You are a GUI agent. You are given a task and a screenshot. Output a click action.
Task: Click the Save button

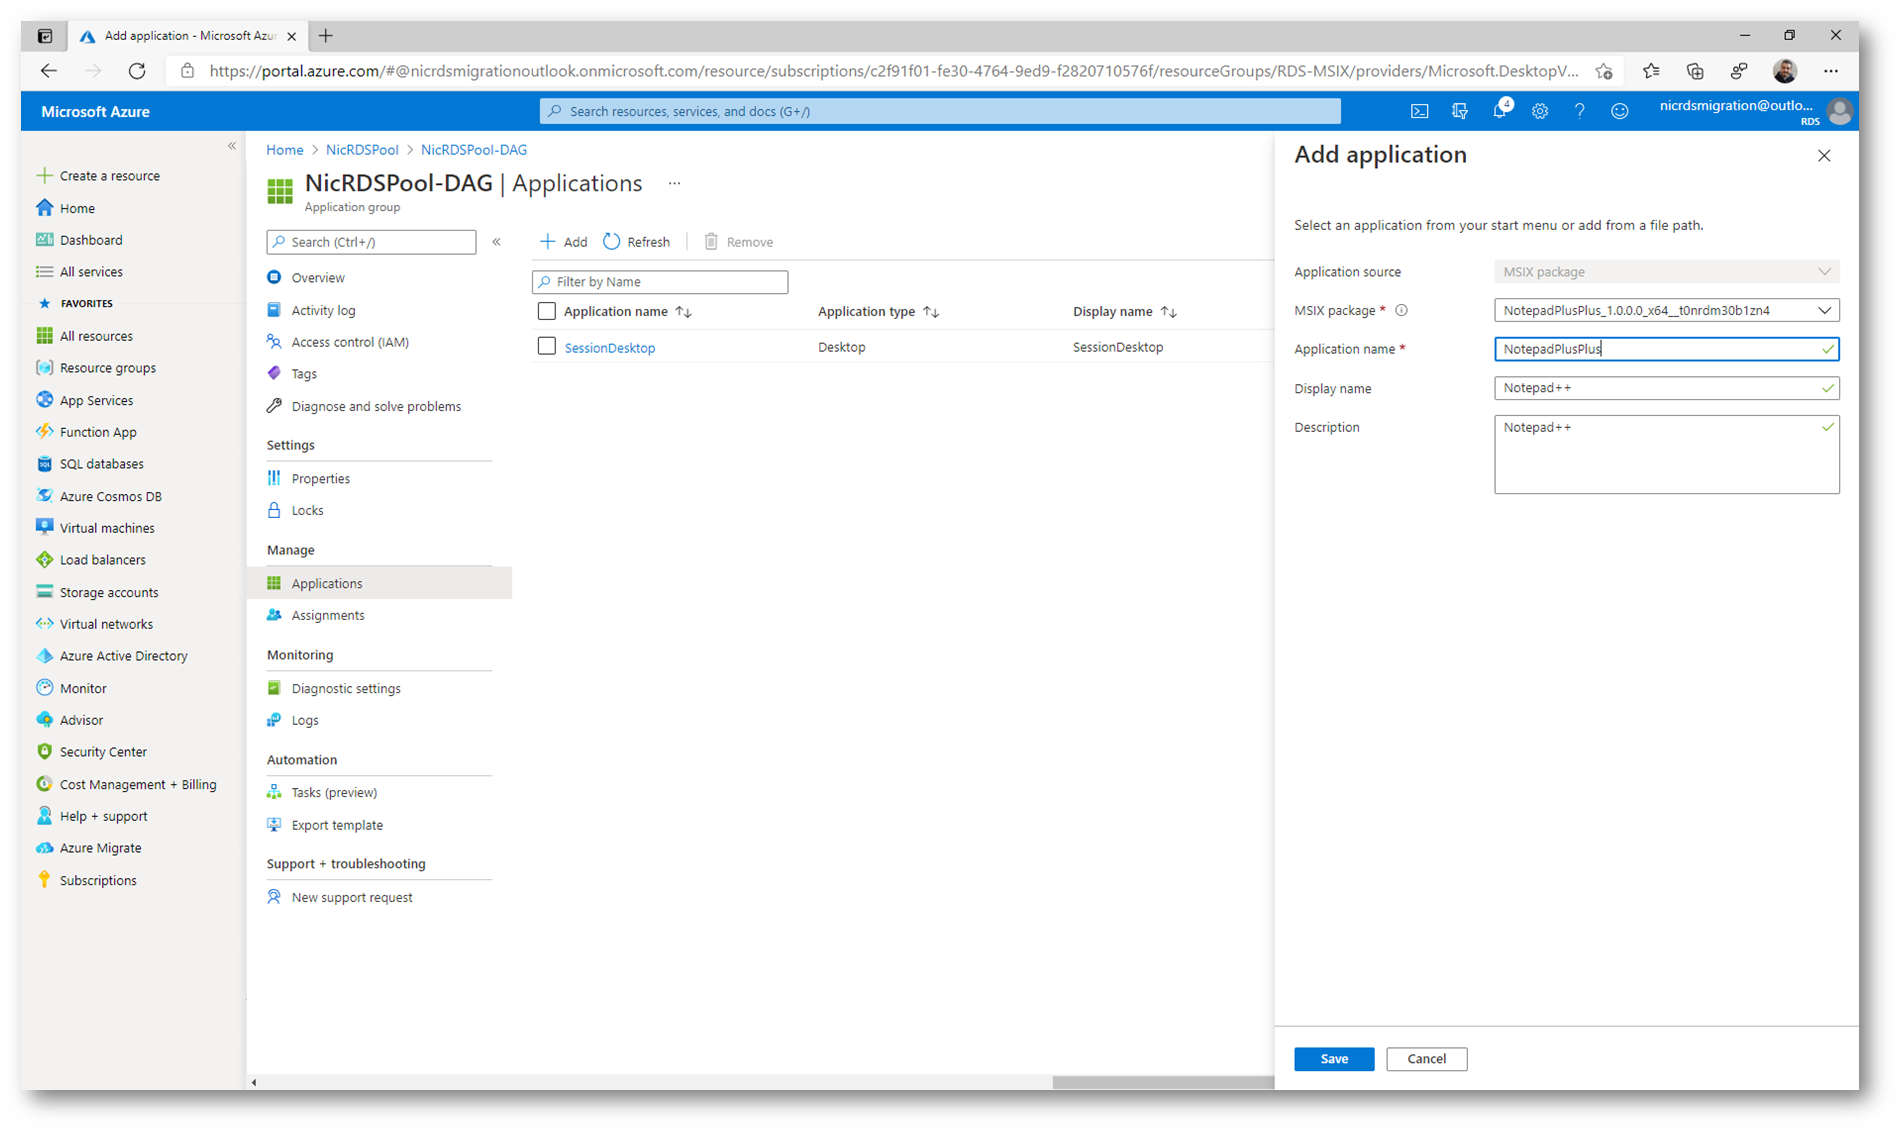pos(1334,1058)
